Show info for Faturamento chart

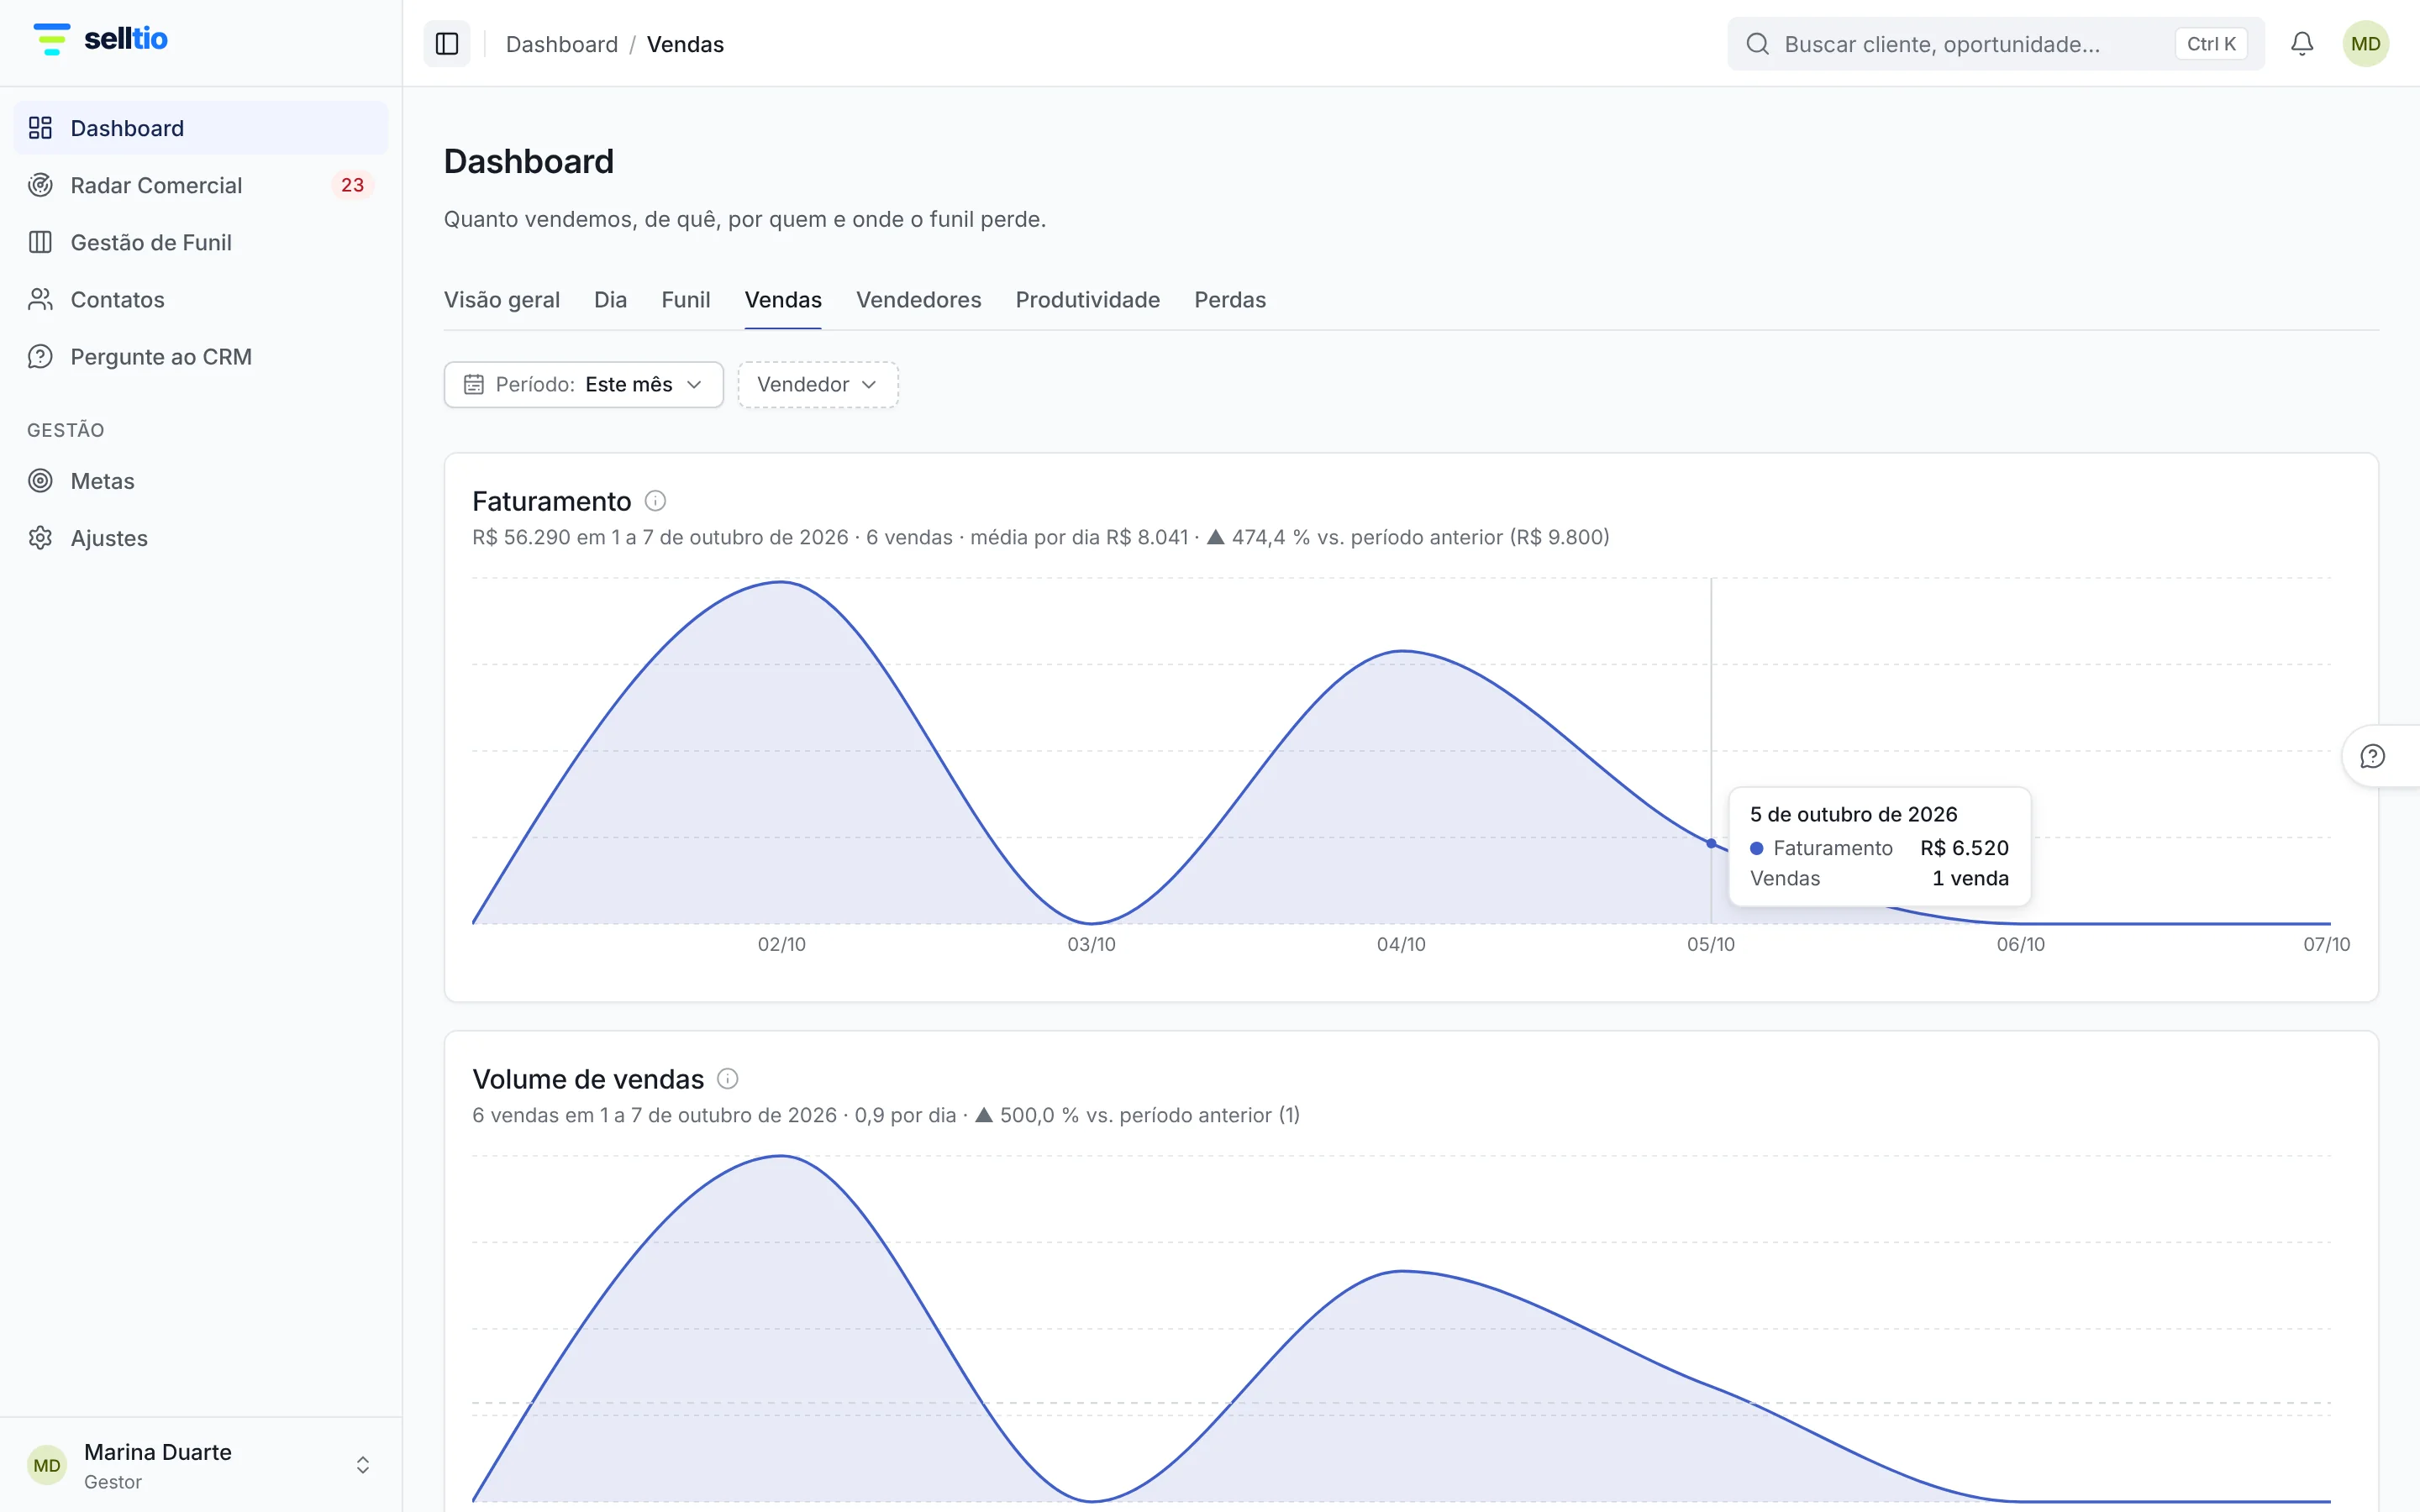click(x=655, y=500)
